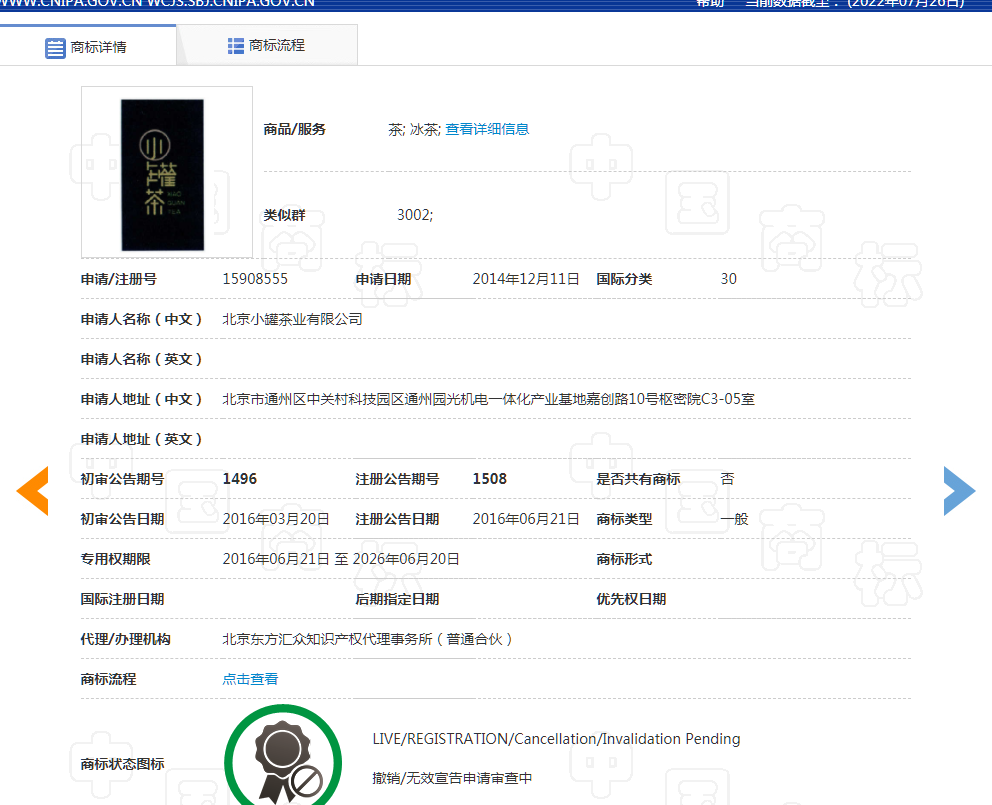This screenshot has height=805, width=992.
Task: Go to next trademark with blue arrow
Action: click(959, 491)
